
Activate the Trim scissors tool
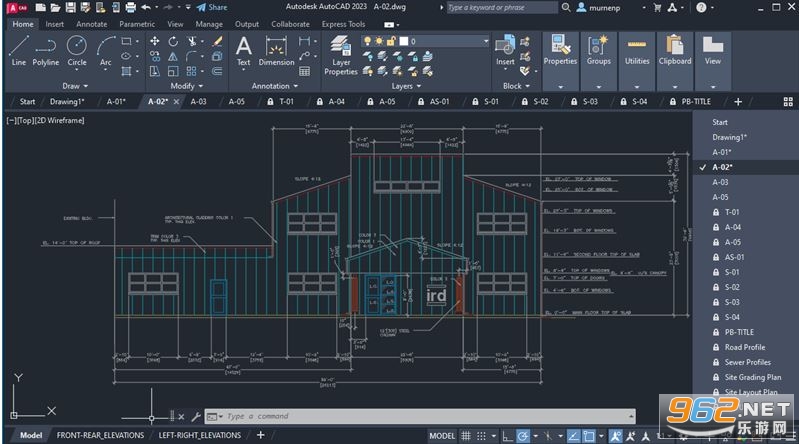point(192,41)
